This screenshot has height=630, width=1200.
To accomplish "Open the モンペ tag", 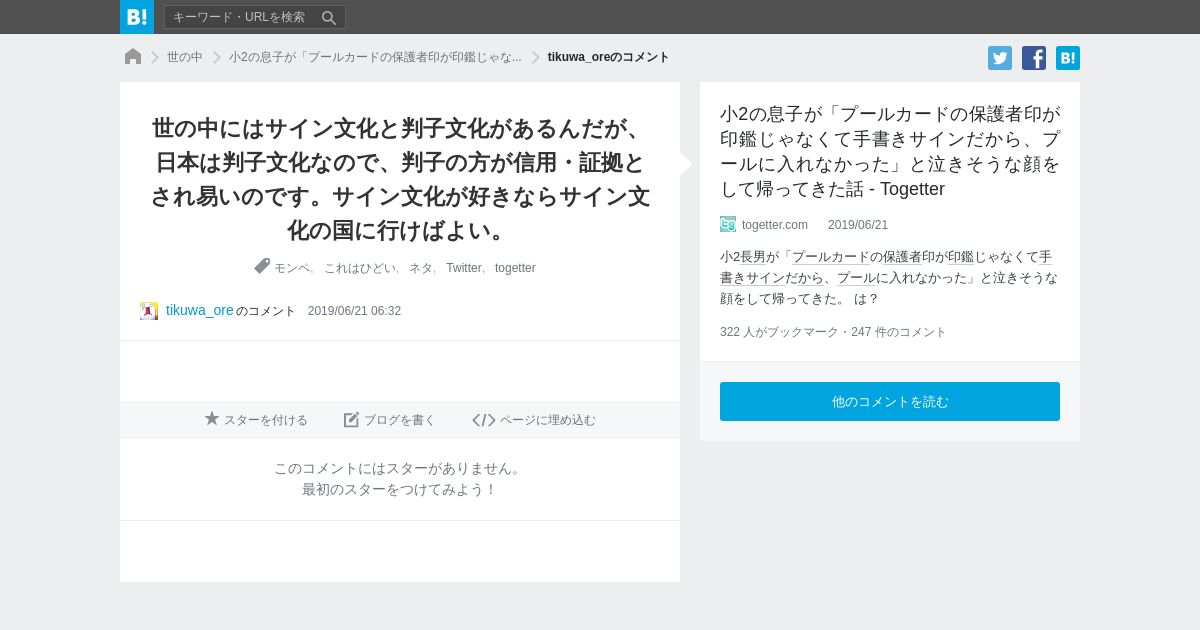I will [292, 268].
